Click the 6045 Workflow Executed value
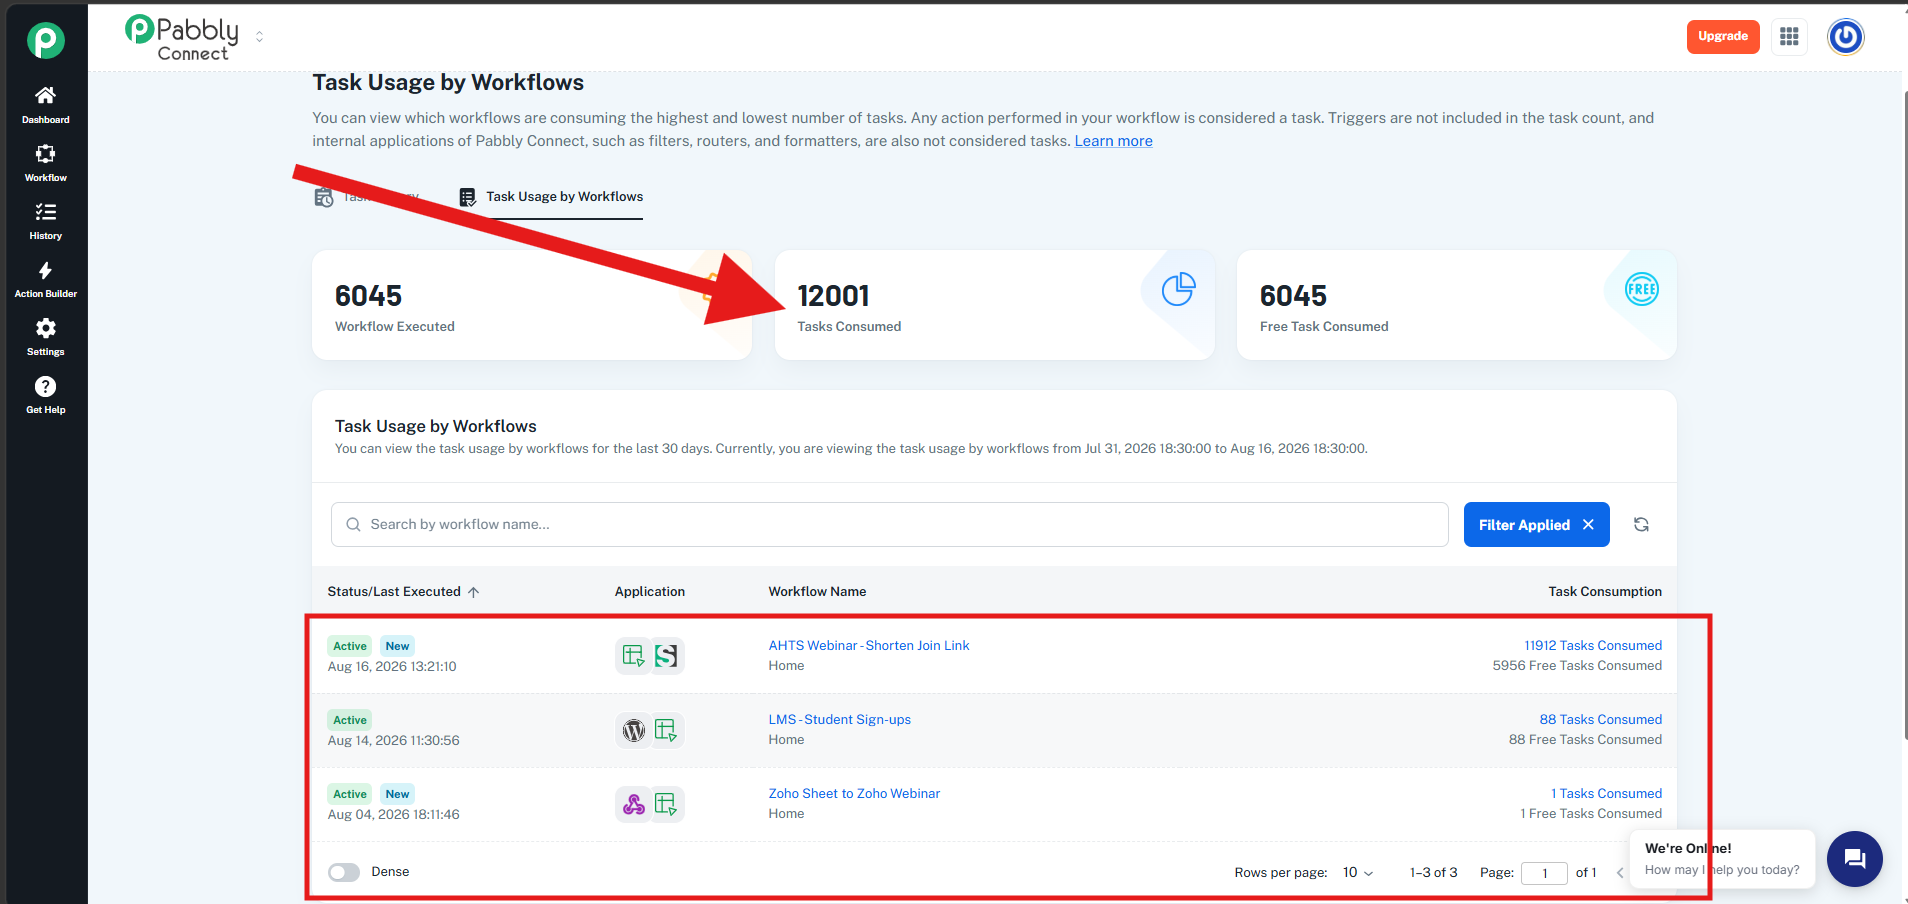The width and height of the screenshot is (1908, 904). click(368, 296)
